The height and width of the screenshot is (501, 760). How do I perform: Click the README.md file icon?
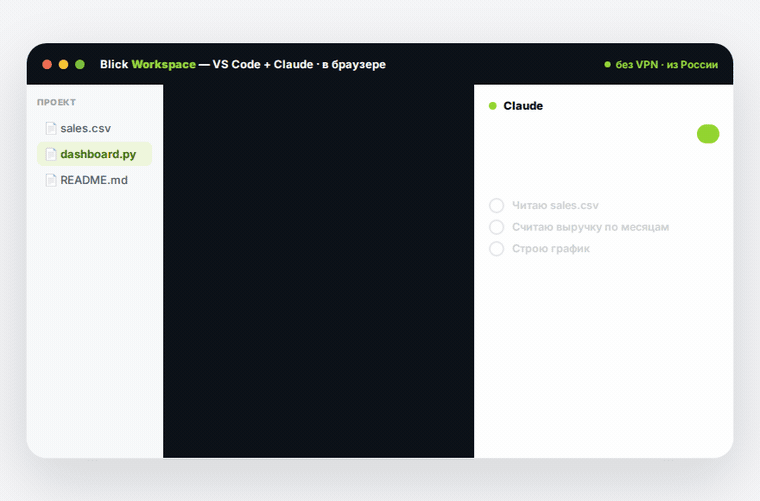tap(51, 180)
